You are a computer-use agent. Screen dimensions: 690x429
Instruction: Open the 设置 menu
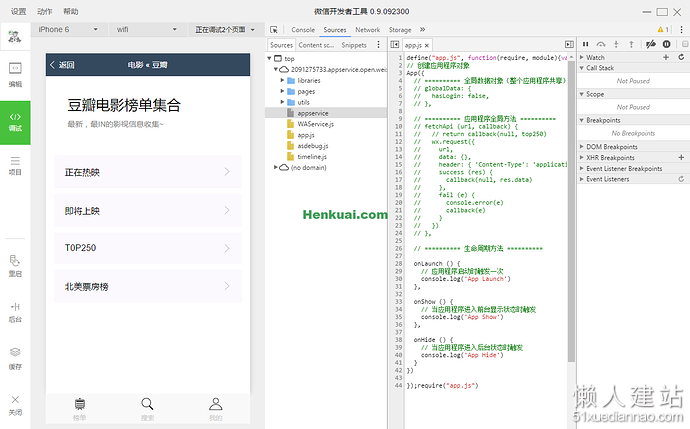(x=18, y=11)
